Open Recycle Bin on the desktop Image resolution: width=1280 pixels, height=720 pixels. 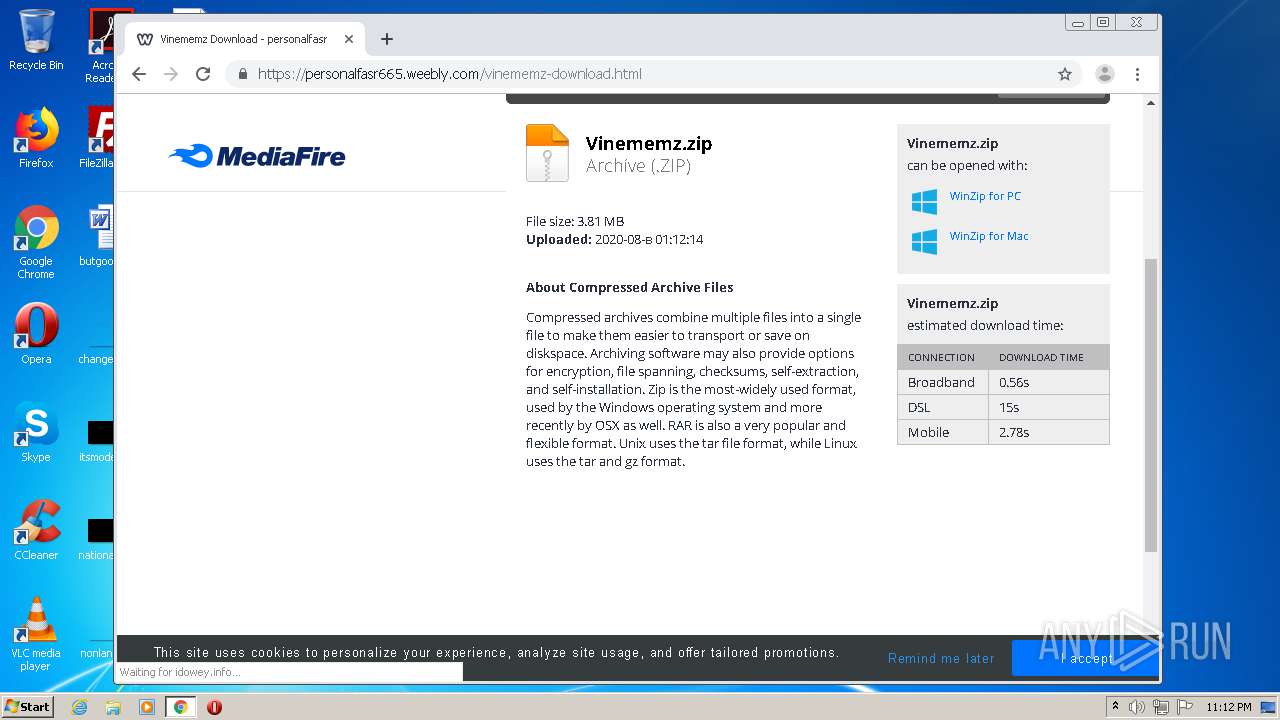coord(36,40)
